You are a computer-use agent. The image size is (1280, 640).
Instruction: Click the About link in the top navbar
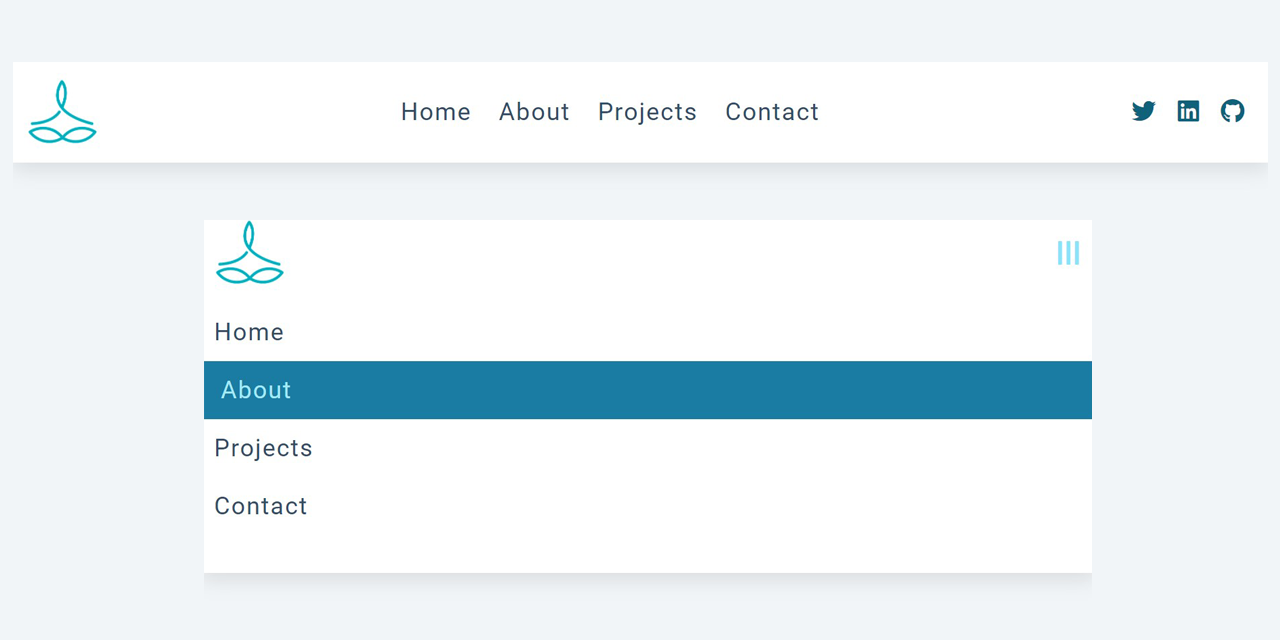534,112
